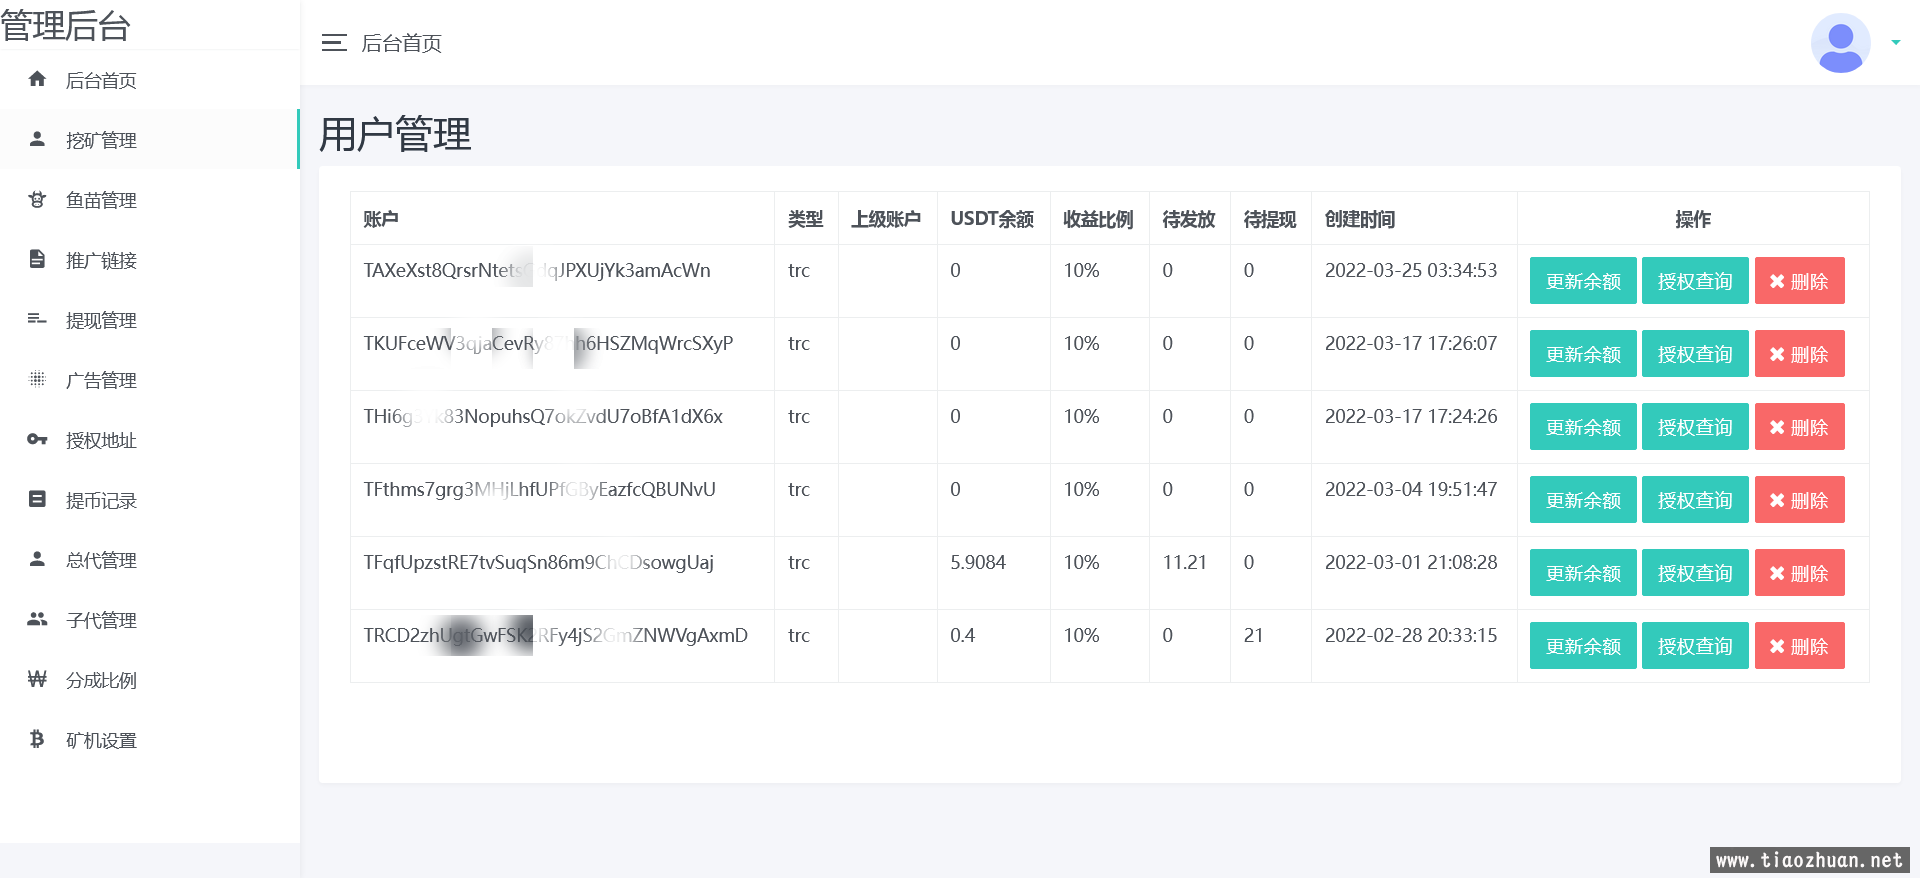Click the won-sign icon beside 分成比例
The height and width of the screenshot is (878, 1920).
tap(37, 679)
